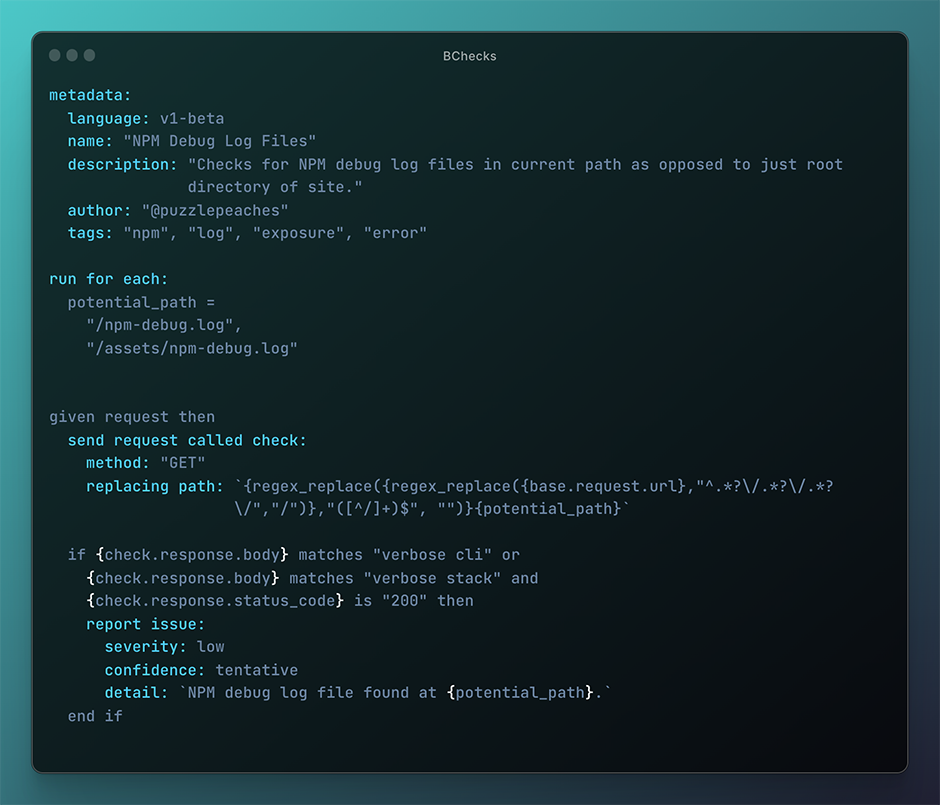Viewport: 940px width, 805px height.
Task: Click the confidence: tentative line
Action: [x=201, y=670]
